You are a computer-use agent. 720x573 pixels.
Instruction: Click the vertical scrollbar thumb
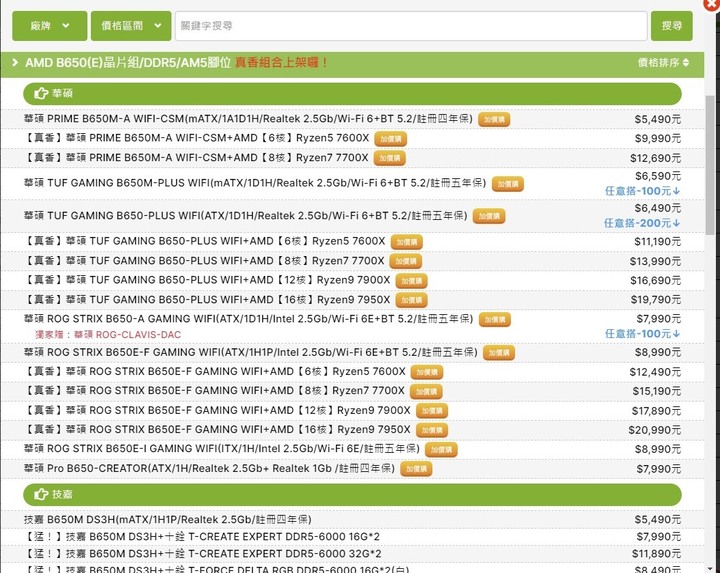(710, 163)
